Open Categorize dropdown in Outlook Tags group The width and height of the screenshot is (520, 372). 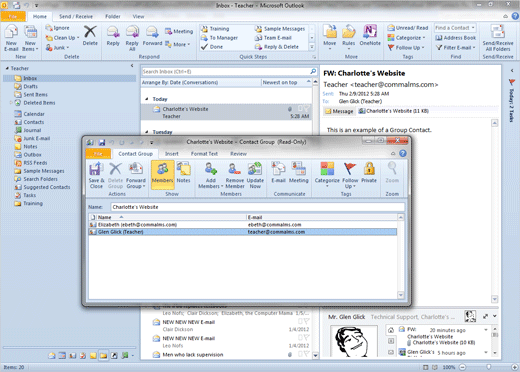click(406, 38)
